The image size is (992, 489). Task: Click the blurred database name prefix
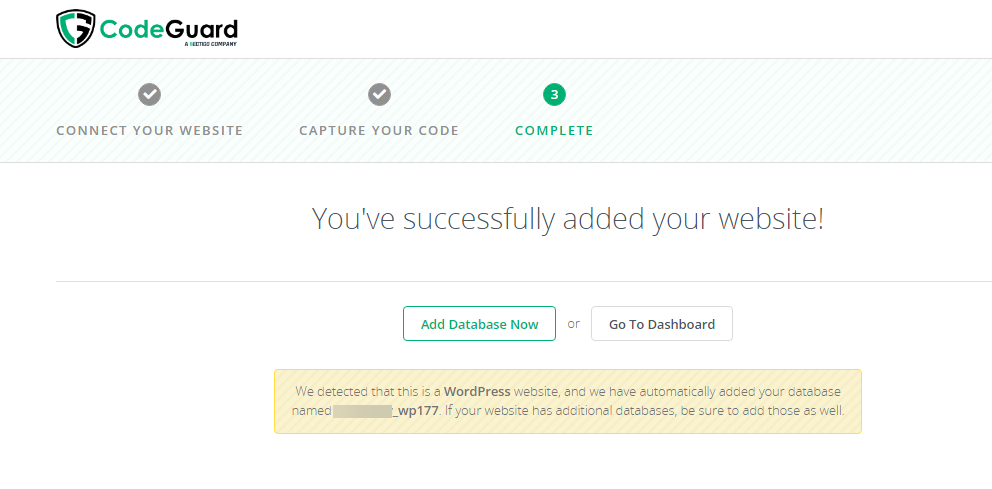(362, 411)
